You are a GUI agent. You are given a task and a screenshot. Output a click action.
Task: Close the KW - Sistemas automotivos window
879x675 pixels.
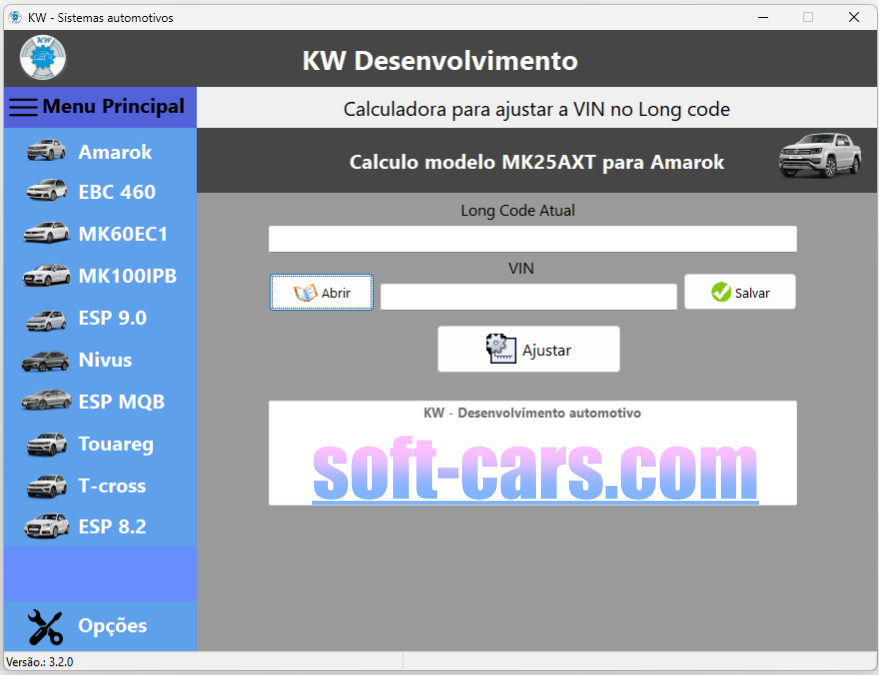854,17
